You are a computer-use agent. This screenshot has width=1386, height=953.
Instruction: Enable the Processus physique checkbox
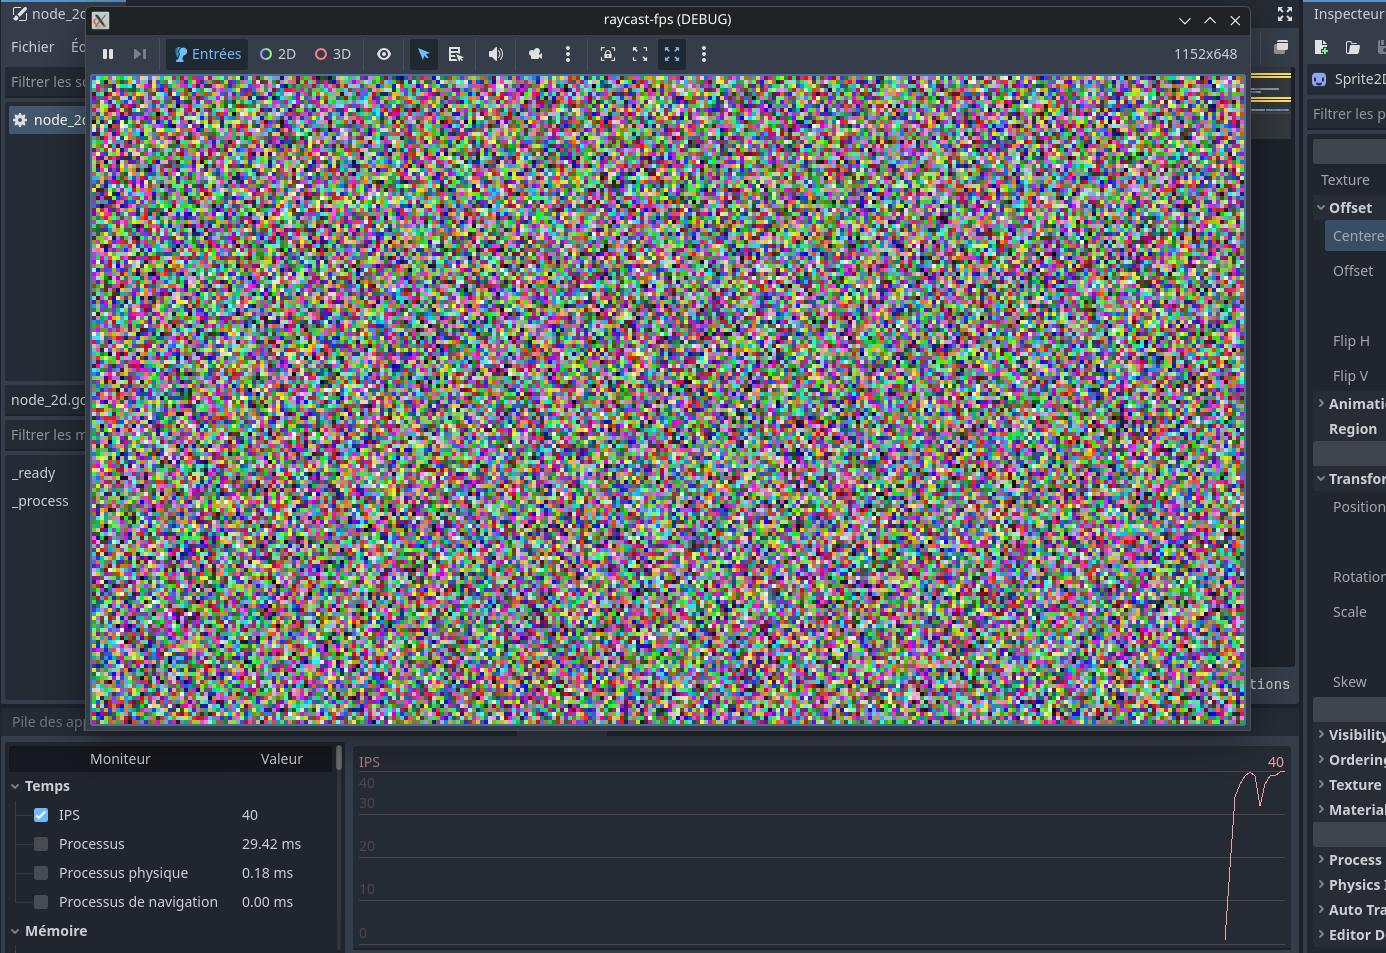point(41,873)
